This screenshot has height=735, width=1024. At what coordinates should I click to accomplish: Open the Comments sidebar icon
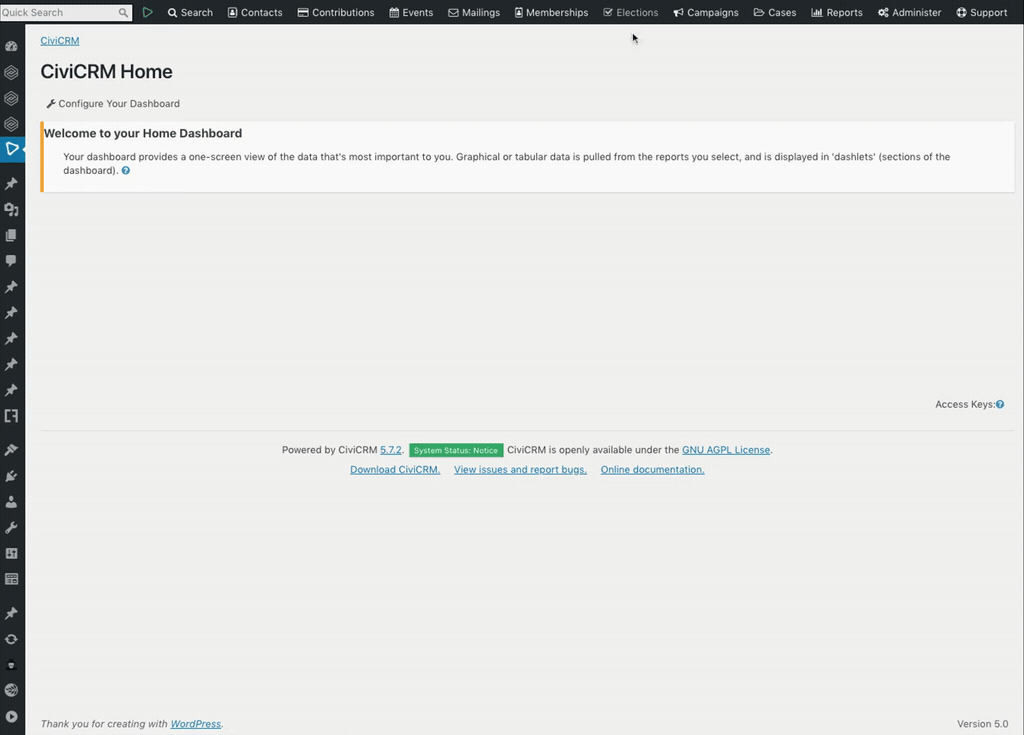click(x=12, y=261)
